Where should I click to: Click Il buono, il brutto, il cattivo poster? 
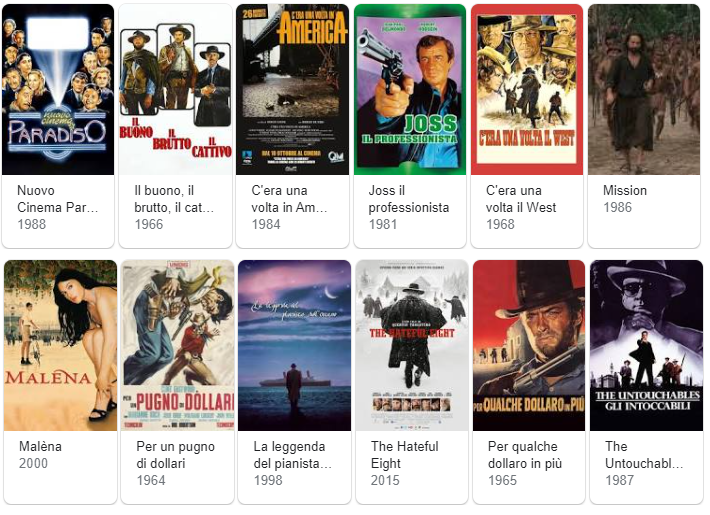(x=175, y=90)
